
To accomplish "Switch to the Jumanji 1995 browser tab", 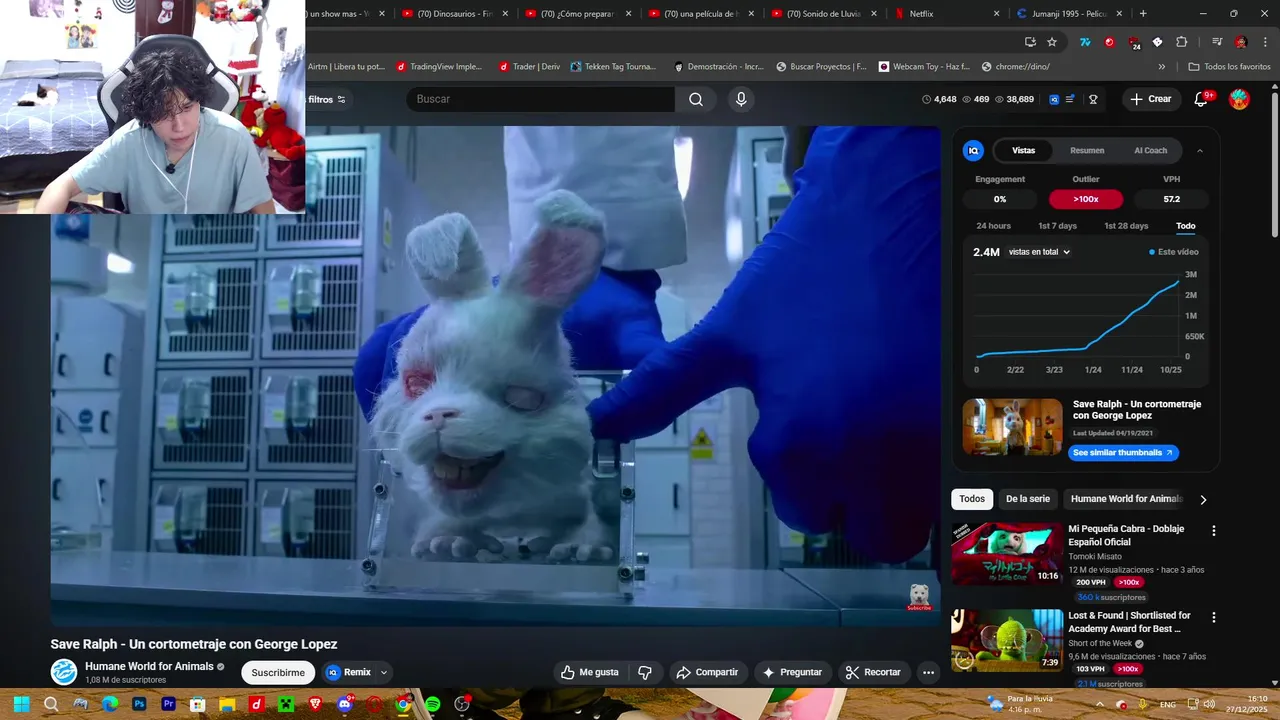I will tap(1071, 14).
